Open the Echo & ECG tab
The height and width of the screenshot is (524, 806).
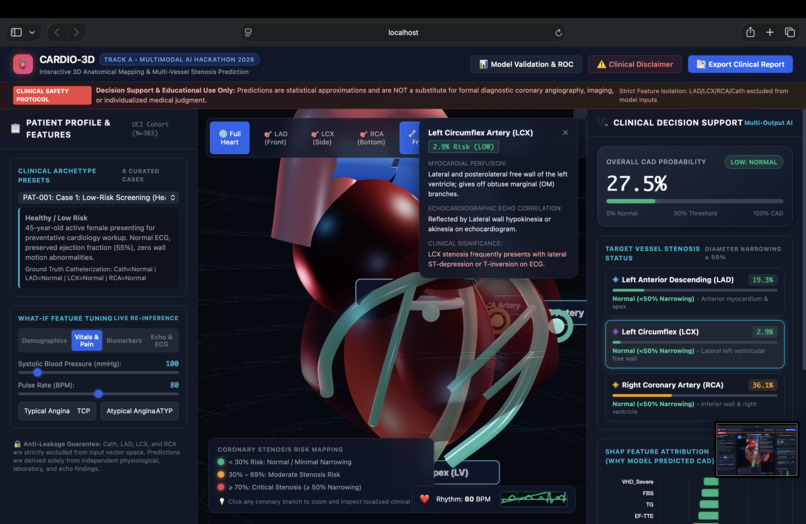click(161, 340)
